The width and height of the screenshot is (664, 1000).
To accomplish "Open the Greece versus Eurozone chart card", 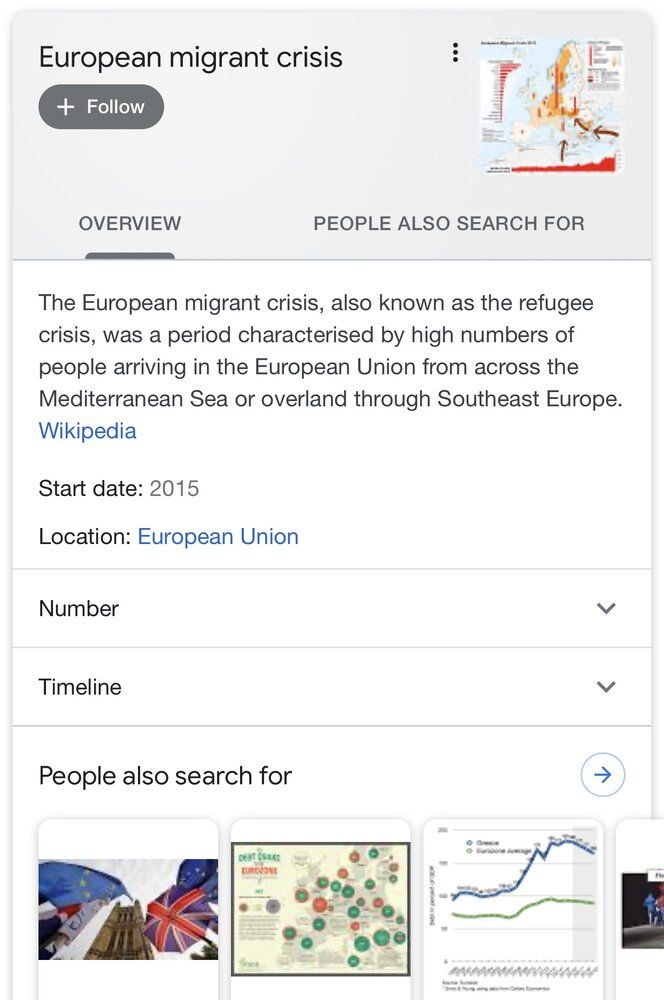I will (x=513, y=909).
